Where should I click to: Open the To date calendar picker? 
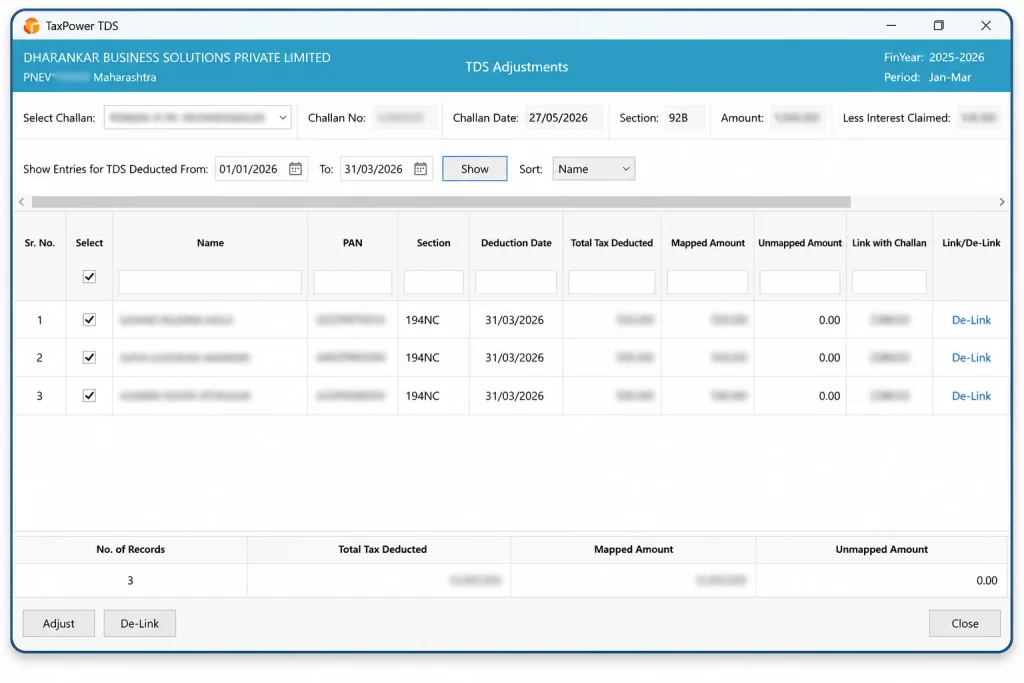420,169
